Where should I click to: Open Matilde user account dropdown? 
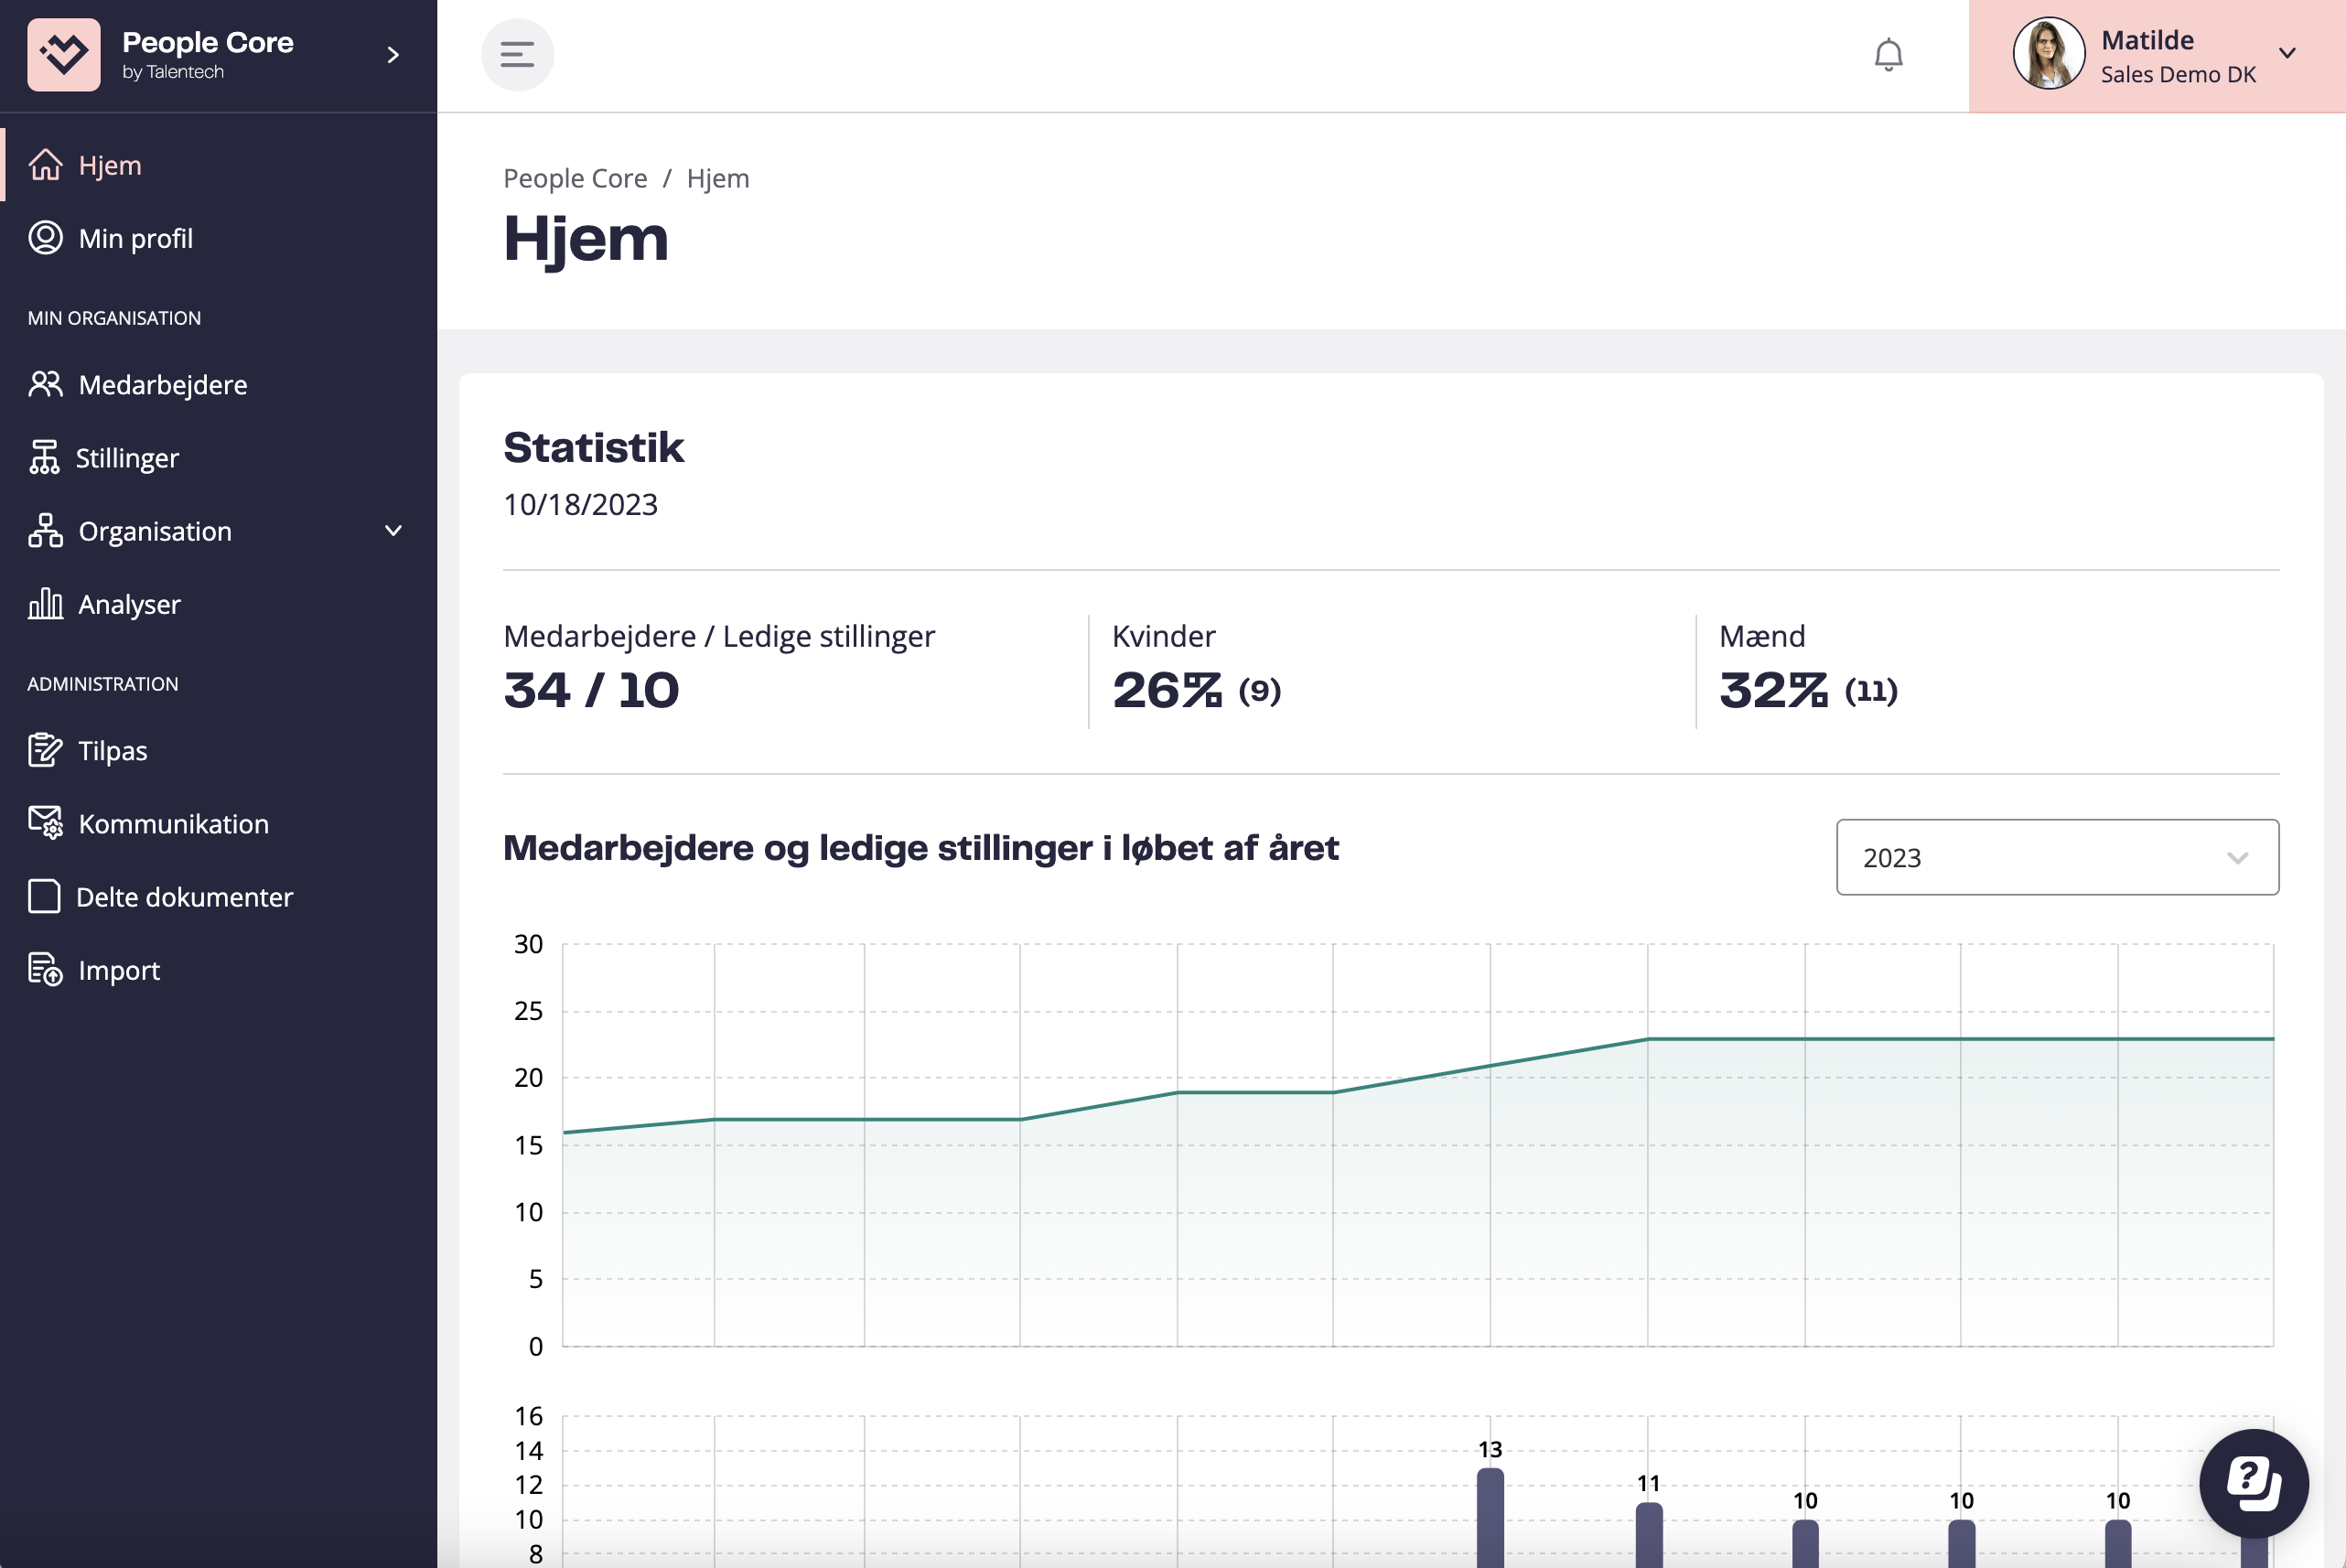point(2286,54)
